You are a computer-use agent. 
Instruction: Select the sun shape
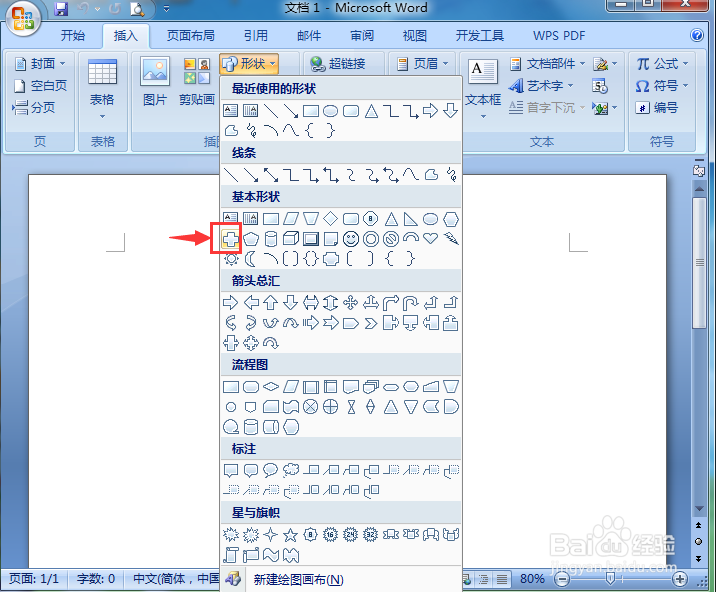(231, 259)
